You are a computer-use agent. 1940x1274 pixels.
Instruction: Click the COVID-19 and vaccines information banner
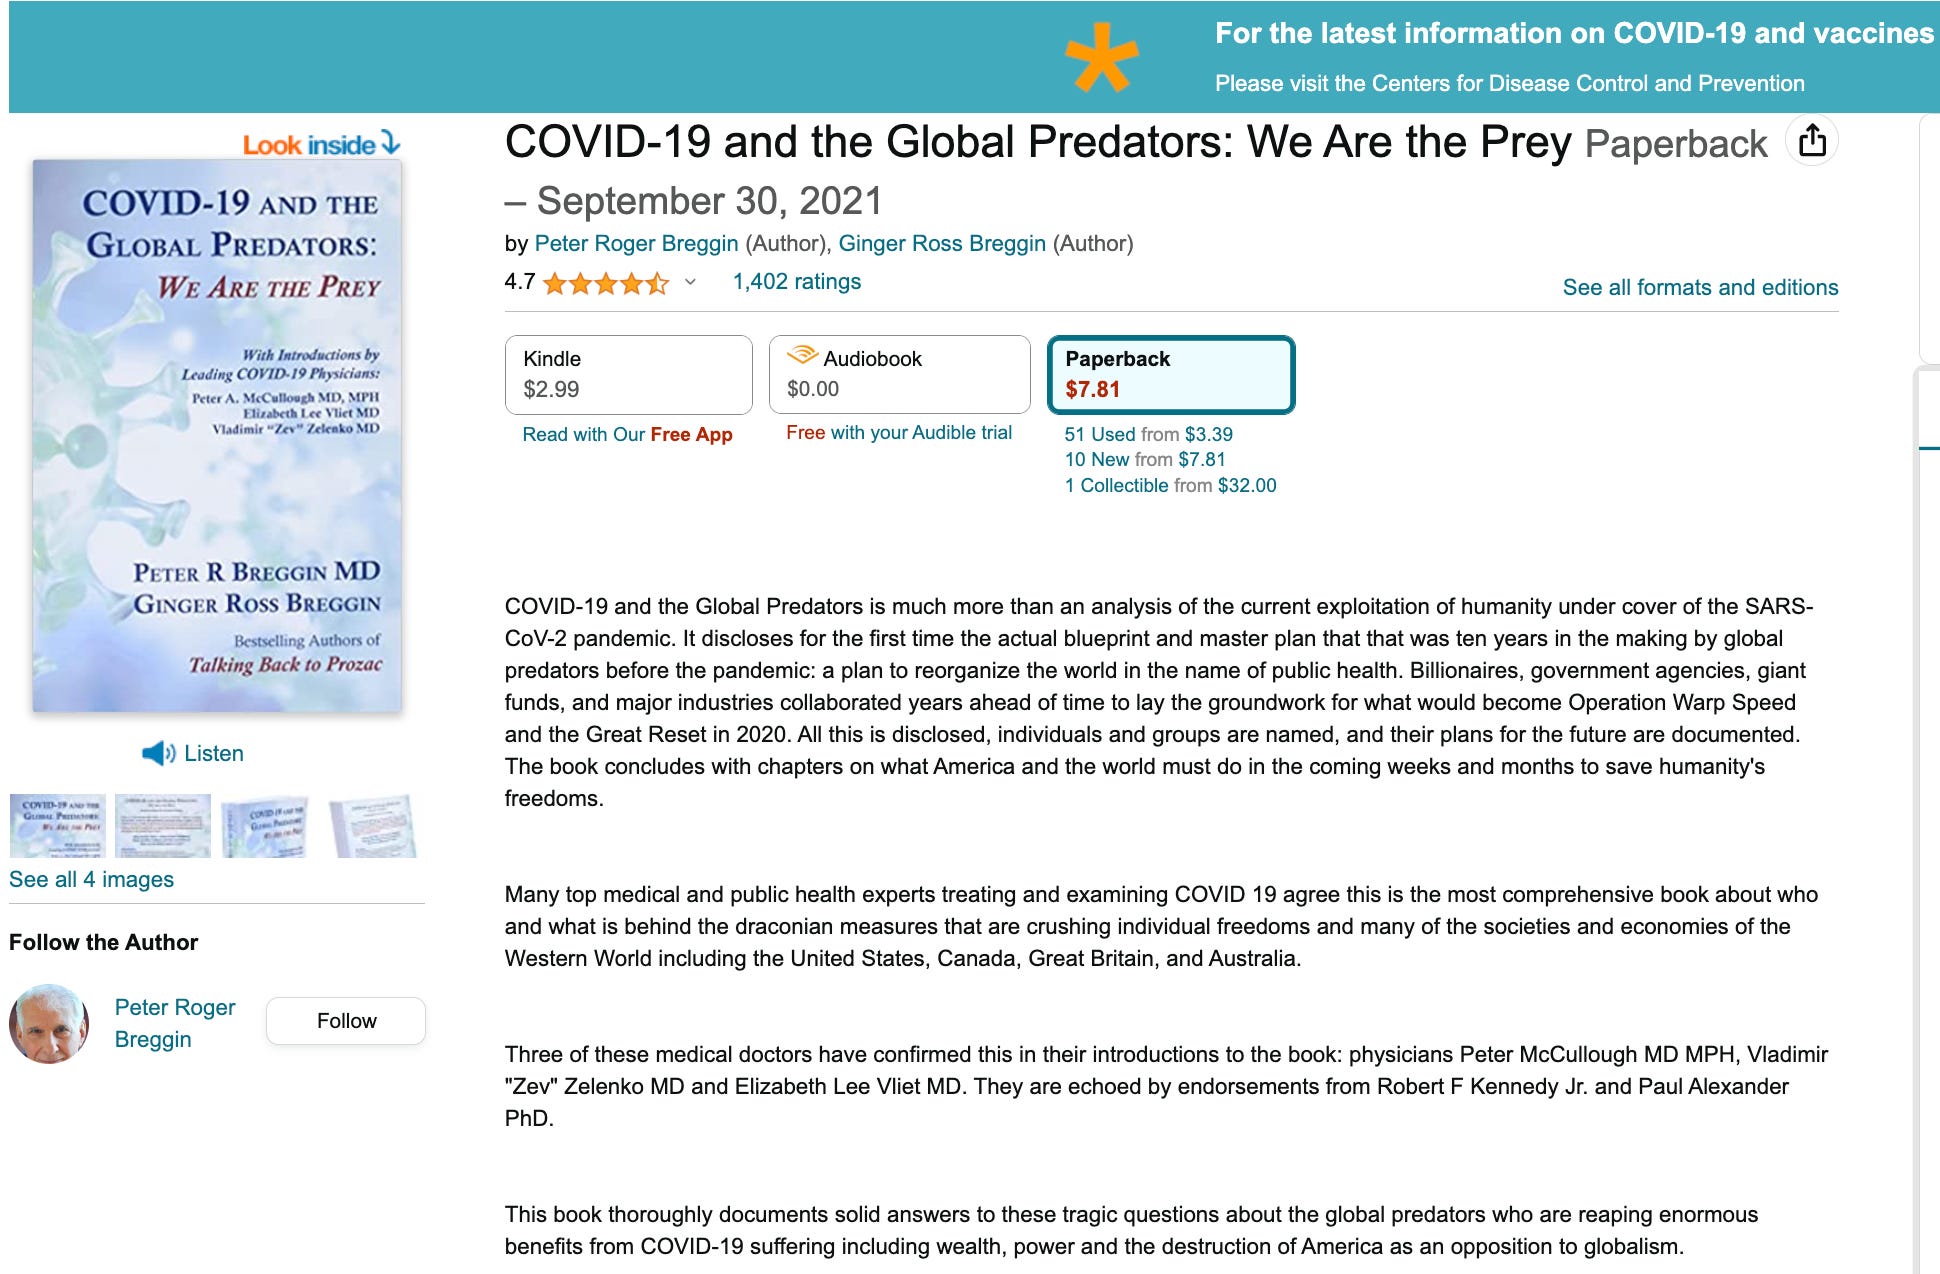point(974,57)
